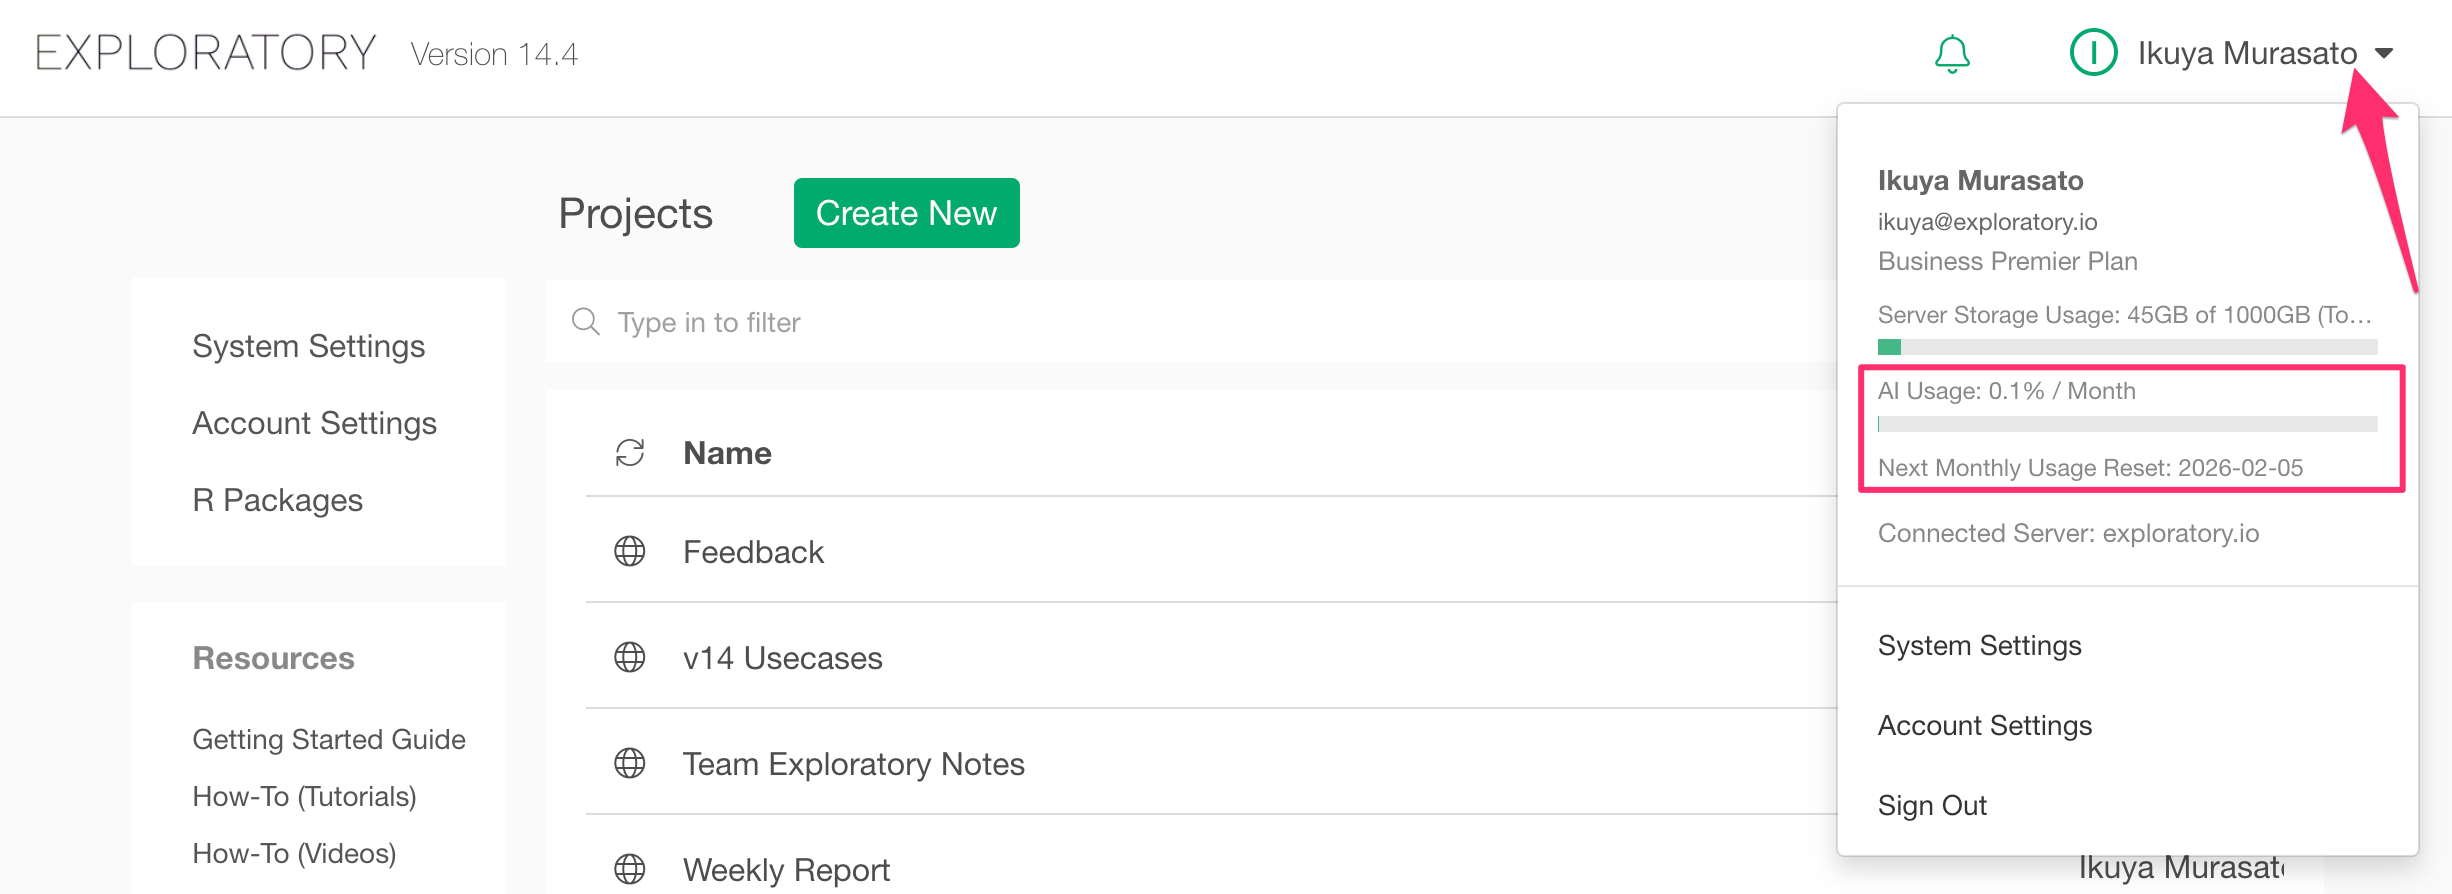2452x894 pixels.
Task: Select Account Settings in the user dropdown menu
Action: (1984, 726)
